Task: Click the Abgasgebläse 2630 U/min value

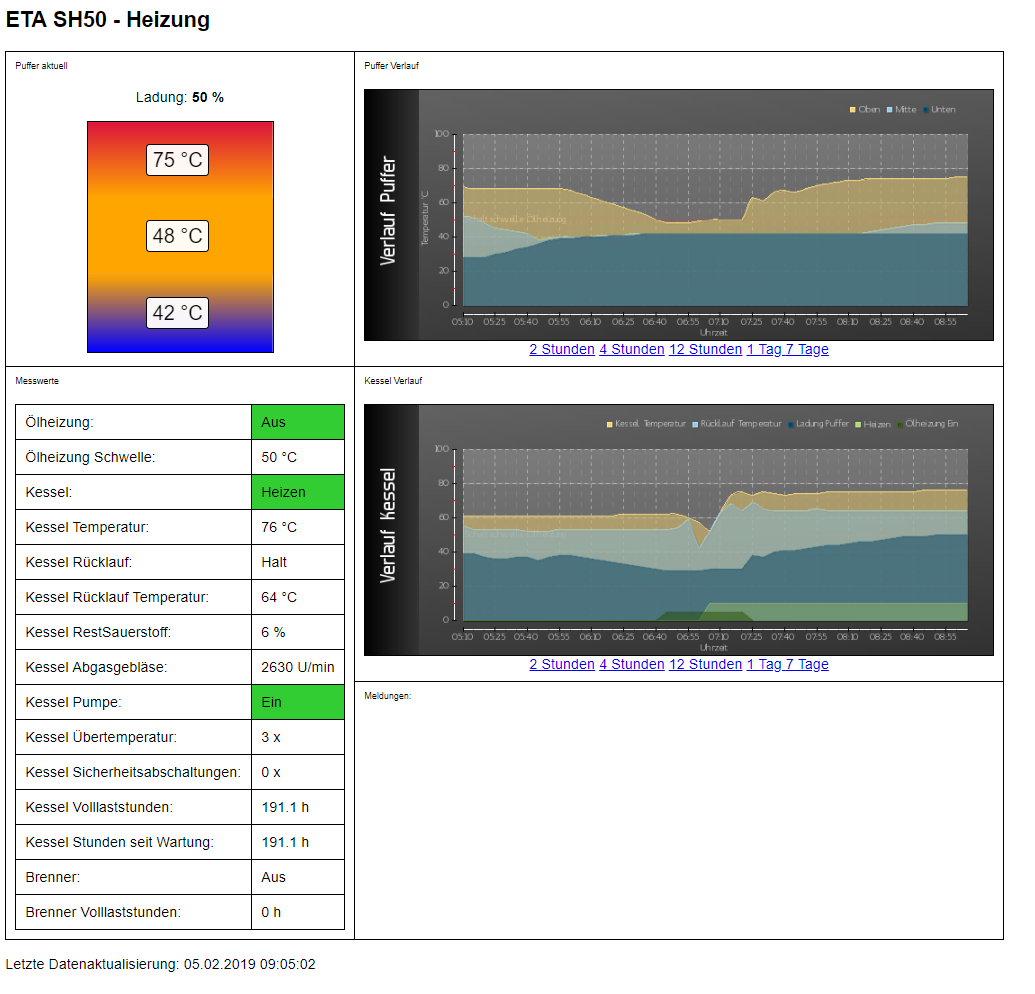Action: (x=298, y=667)
